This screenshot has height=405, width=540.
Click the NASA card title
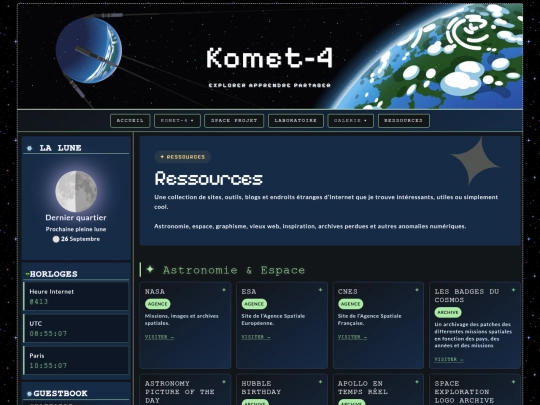[155, 292]
